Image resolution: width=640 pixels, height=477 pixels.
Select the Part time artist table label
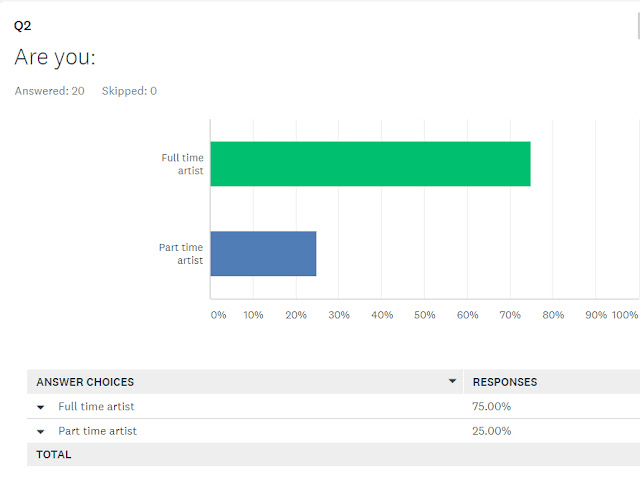coord(98,431)
